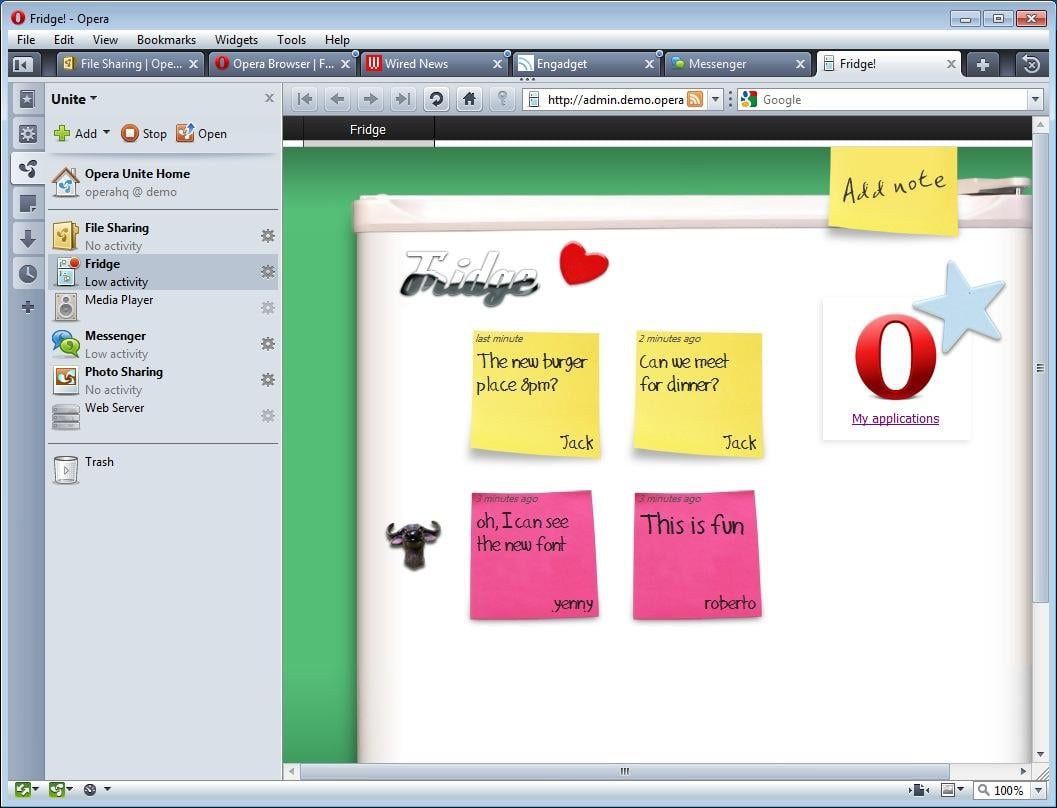Expand the Google search engine dropdown

click(1034, 99)
